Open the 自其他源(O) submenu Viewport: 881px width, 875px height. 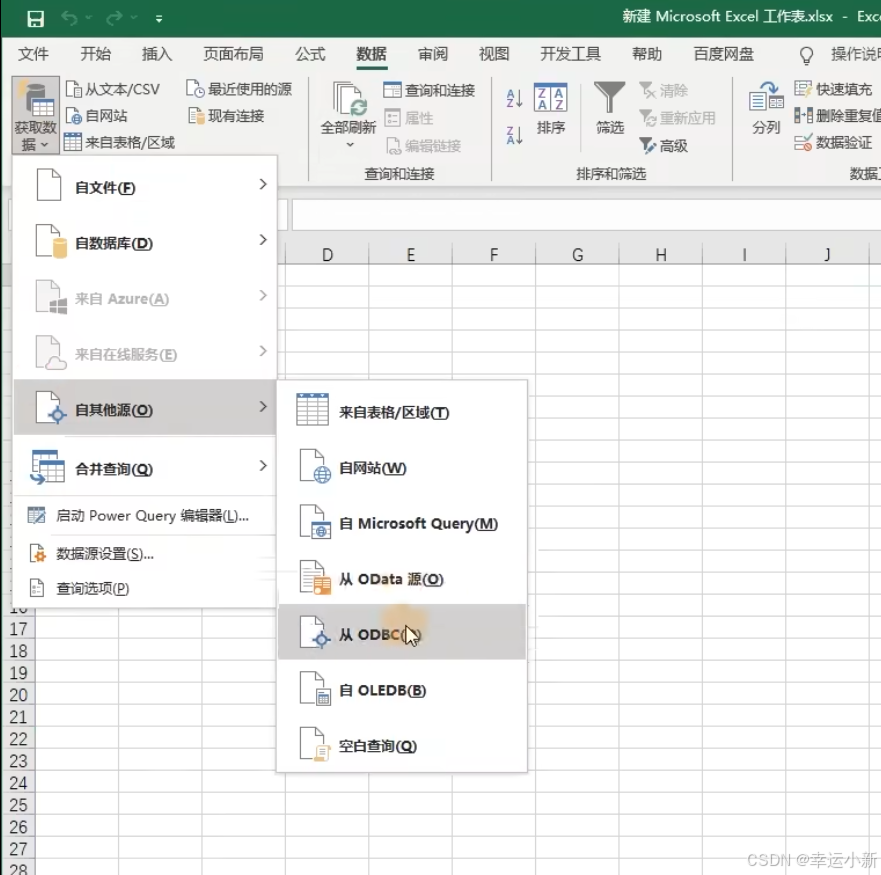click(x=144, y=407)
